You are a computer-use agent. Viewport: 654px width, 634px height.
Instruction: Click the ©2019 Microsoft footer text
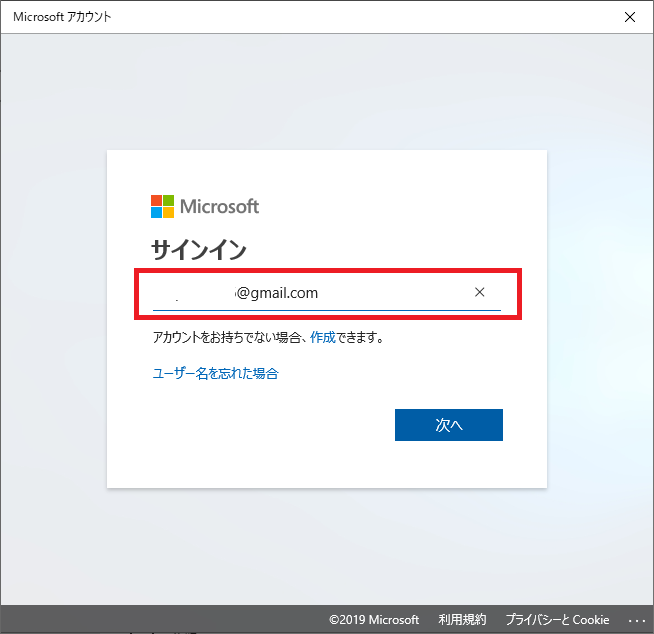(x=373, y=620)
